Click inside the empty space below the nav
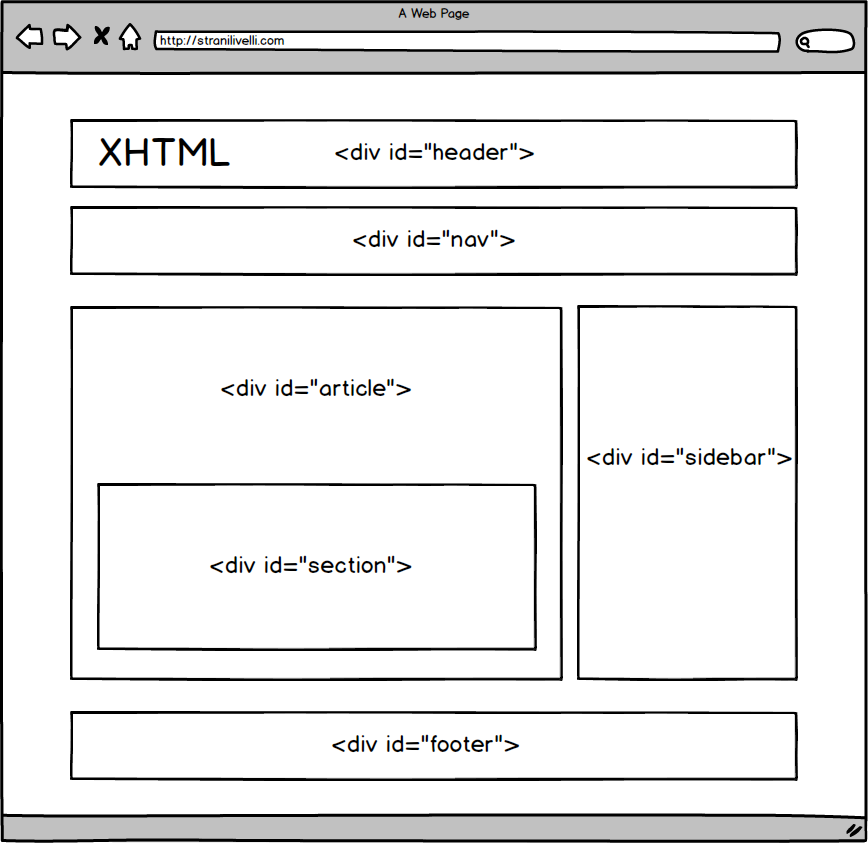Image resolution: width=868 pixels, height=843 pixels. (x=434, y=290)
